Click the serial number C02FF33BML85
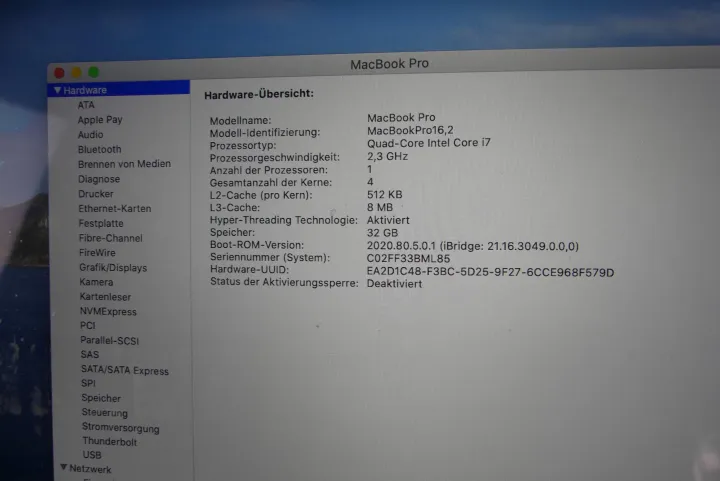This screenshot has width=720, height=481. coord(408,259)
